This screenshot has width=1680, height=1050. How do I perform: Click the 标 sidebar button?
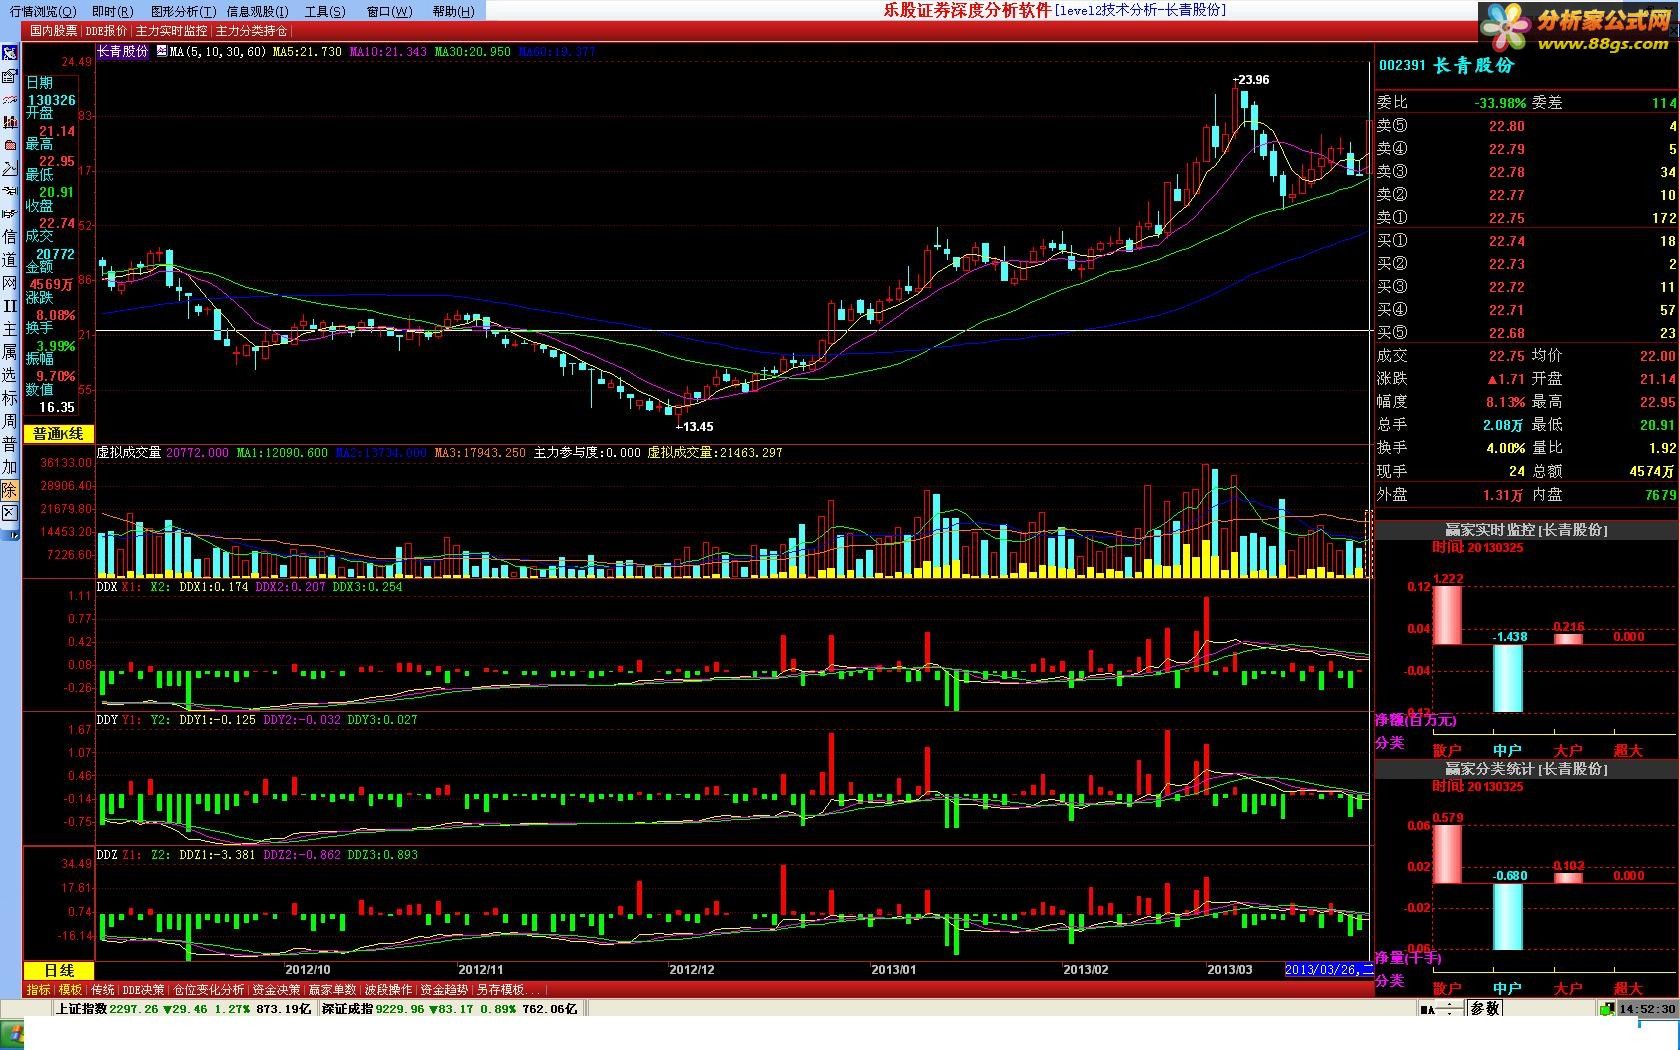pyautogui.click(x=9, y=397)
